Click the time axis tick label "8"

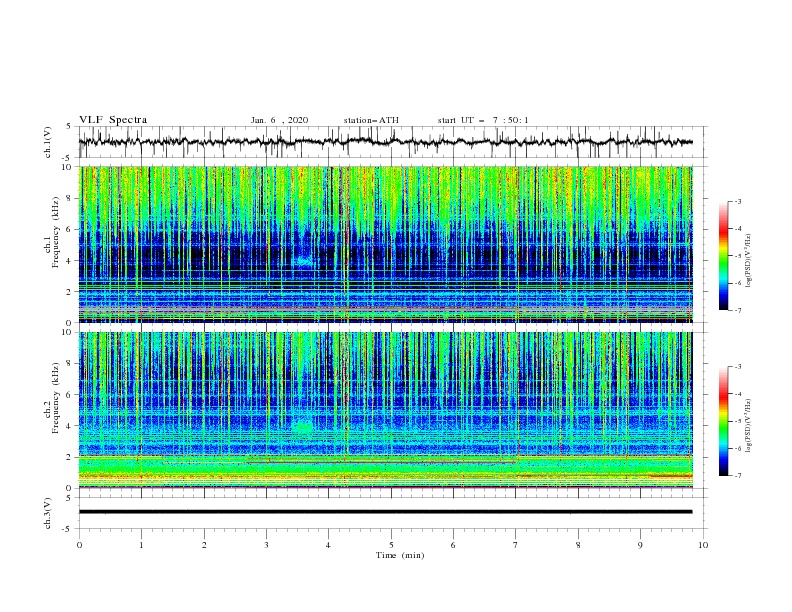click(x=578, y=545)
